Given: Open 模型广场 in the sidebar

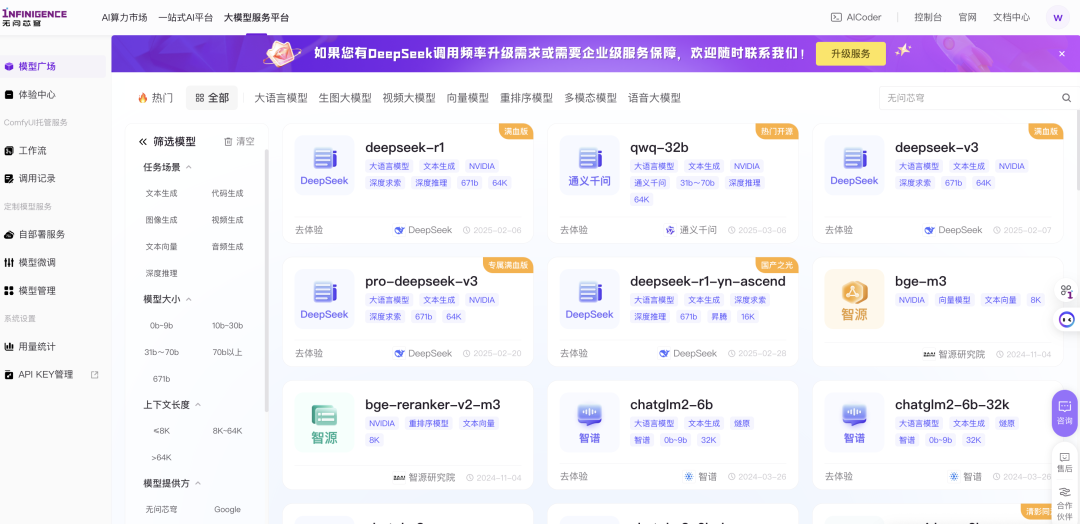Looking at the screenshot, I should click(x=53, y=66).
